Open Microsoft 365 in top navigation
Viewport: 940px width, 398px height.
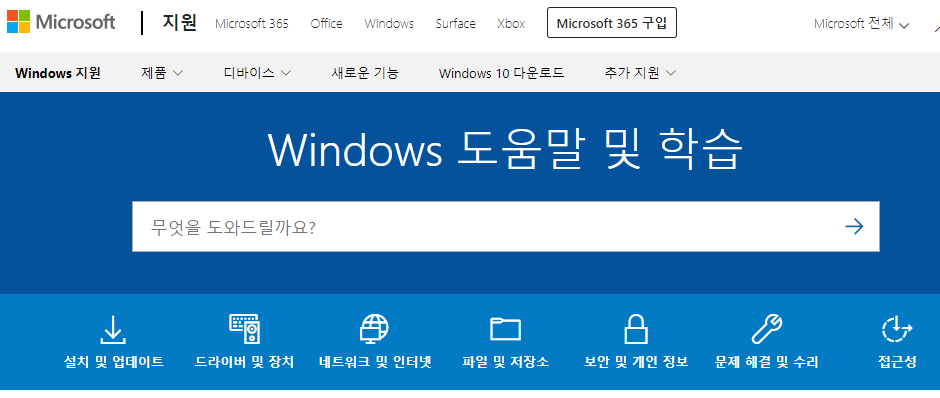point(252,24)
